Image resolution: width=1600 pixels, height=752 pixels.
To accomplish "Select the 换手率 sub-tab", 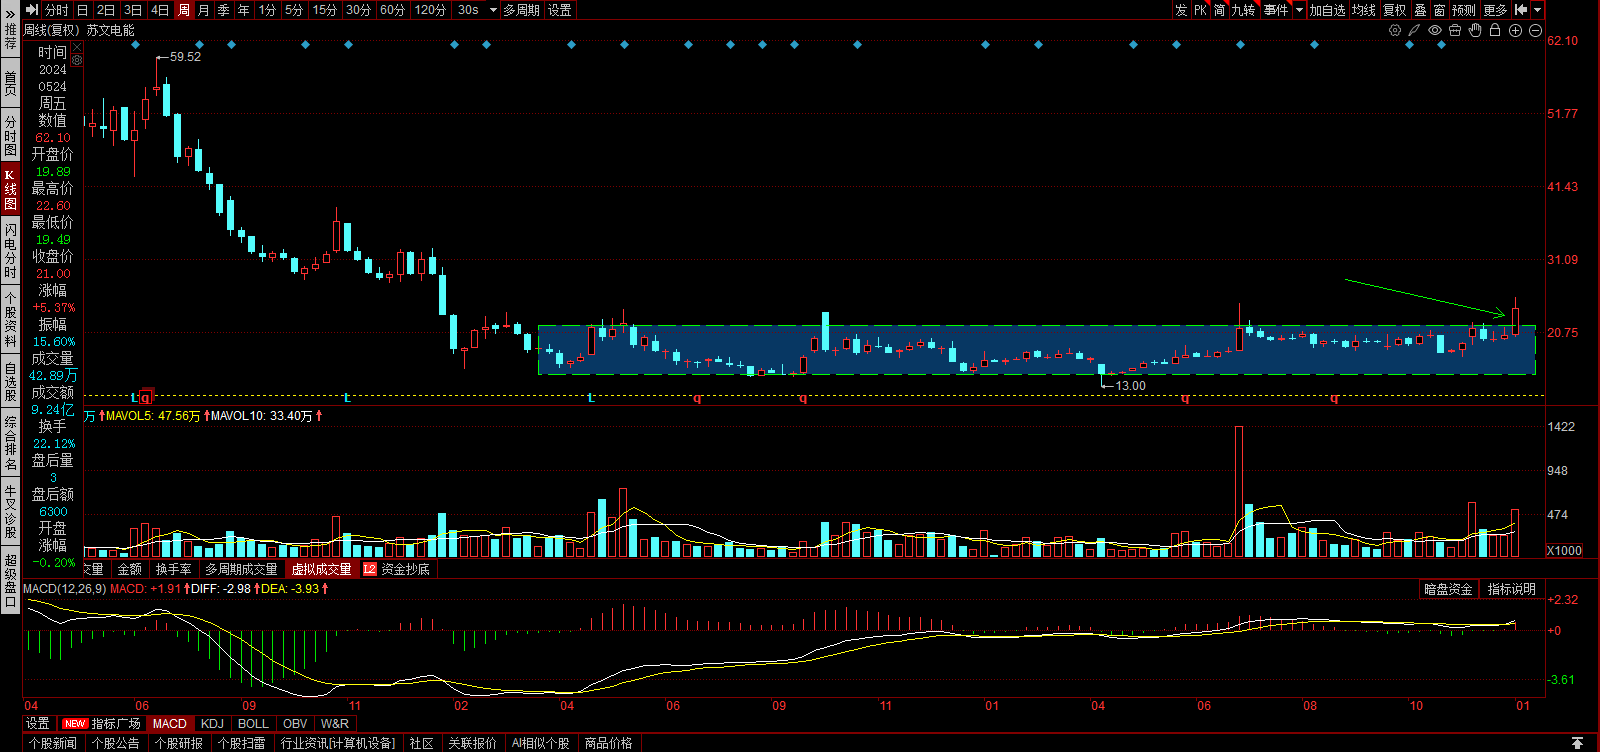I will [174, 569].
